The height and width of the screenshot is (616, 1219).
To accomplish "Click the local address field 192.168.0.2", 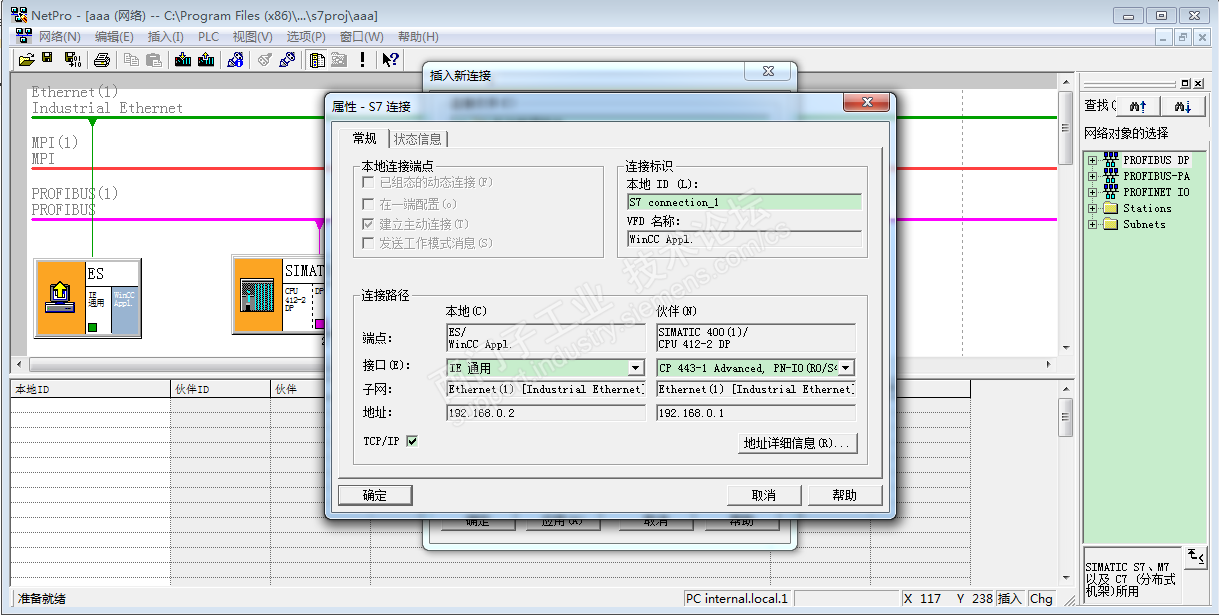I will 545,412.
